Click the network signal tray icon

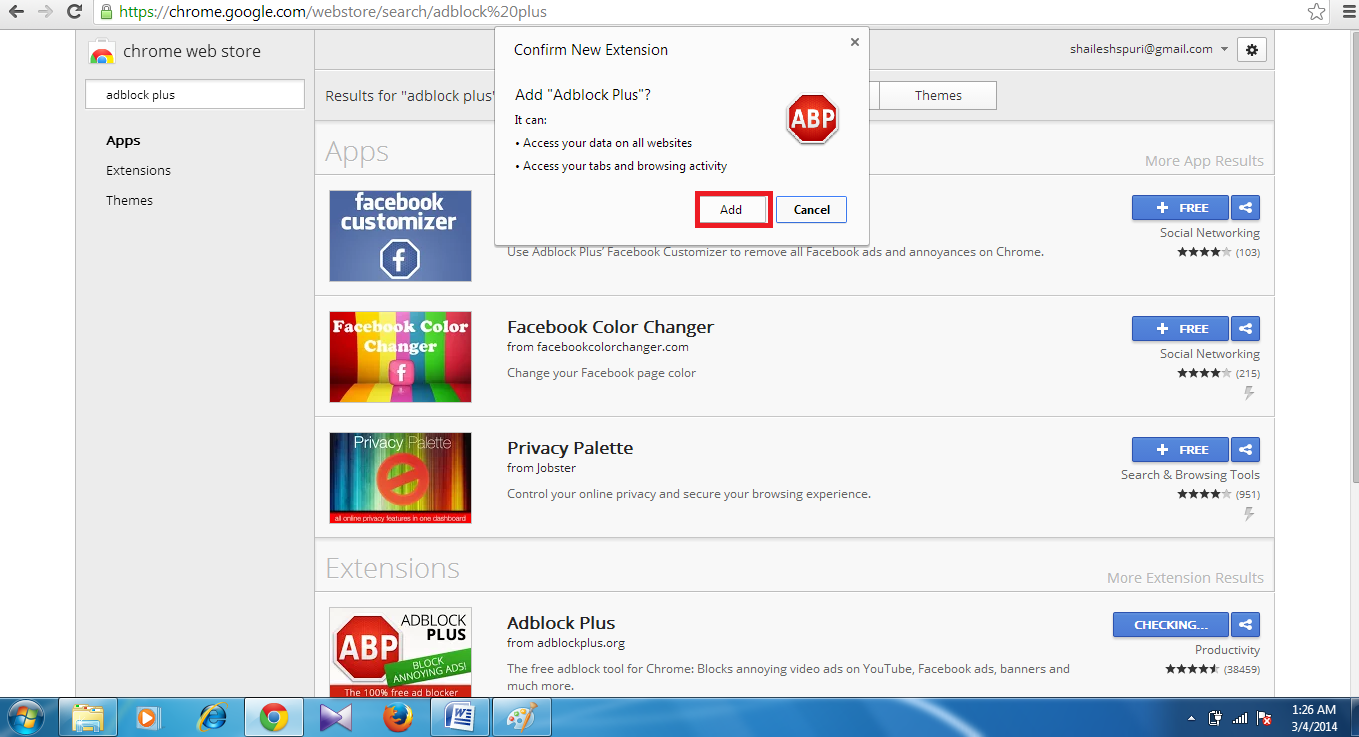pyautogui.click(x=1240, y=718)
